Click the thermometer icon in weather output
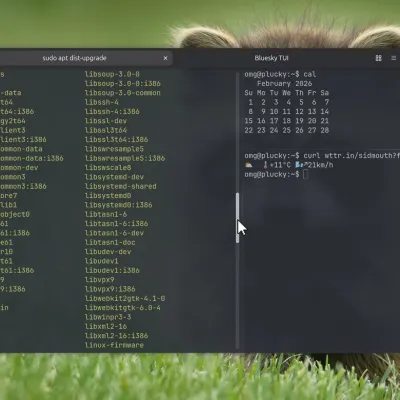The width and height of the screenshot is (400, 400). pos(265,165)
